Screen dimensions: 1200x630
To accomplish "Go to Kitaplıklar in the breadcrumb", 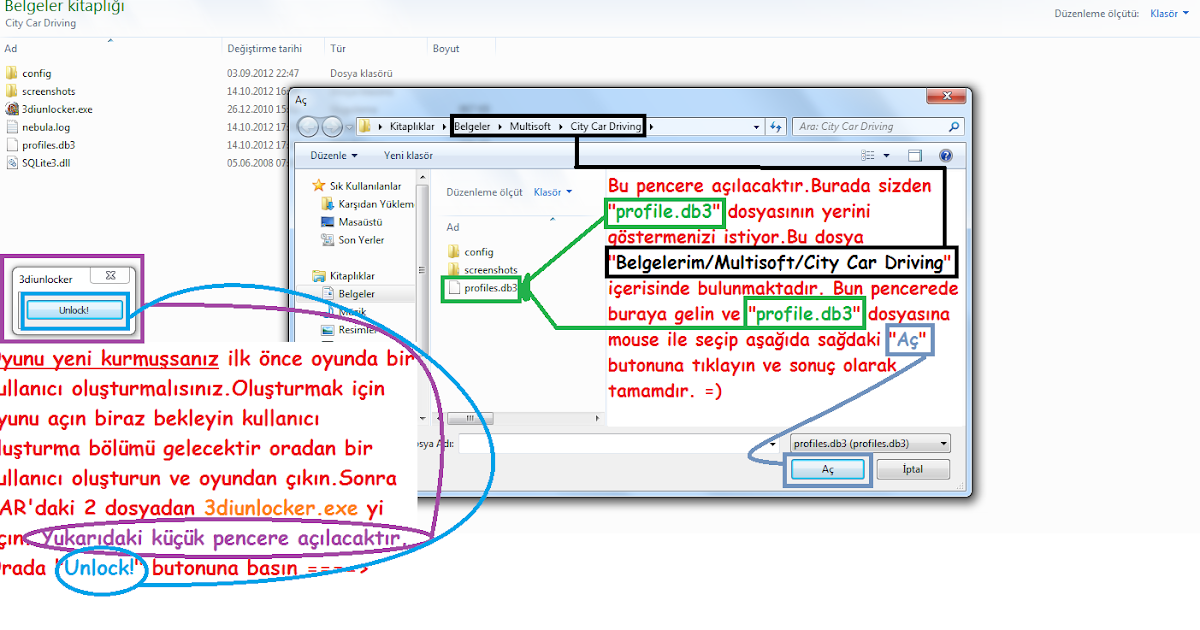I will click(x=412, y=127).
